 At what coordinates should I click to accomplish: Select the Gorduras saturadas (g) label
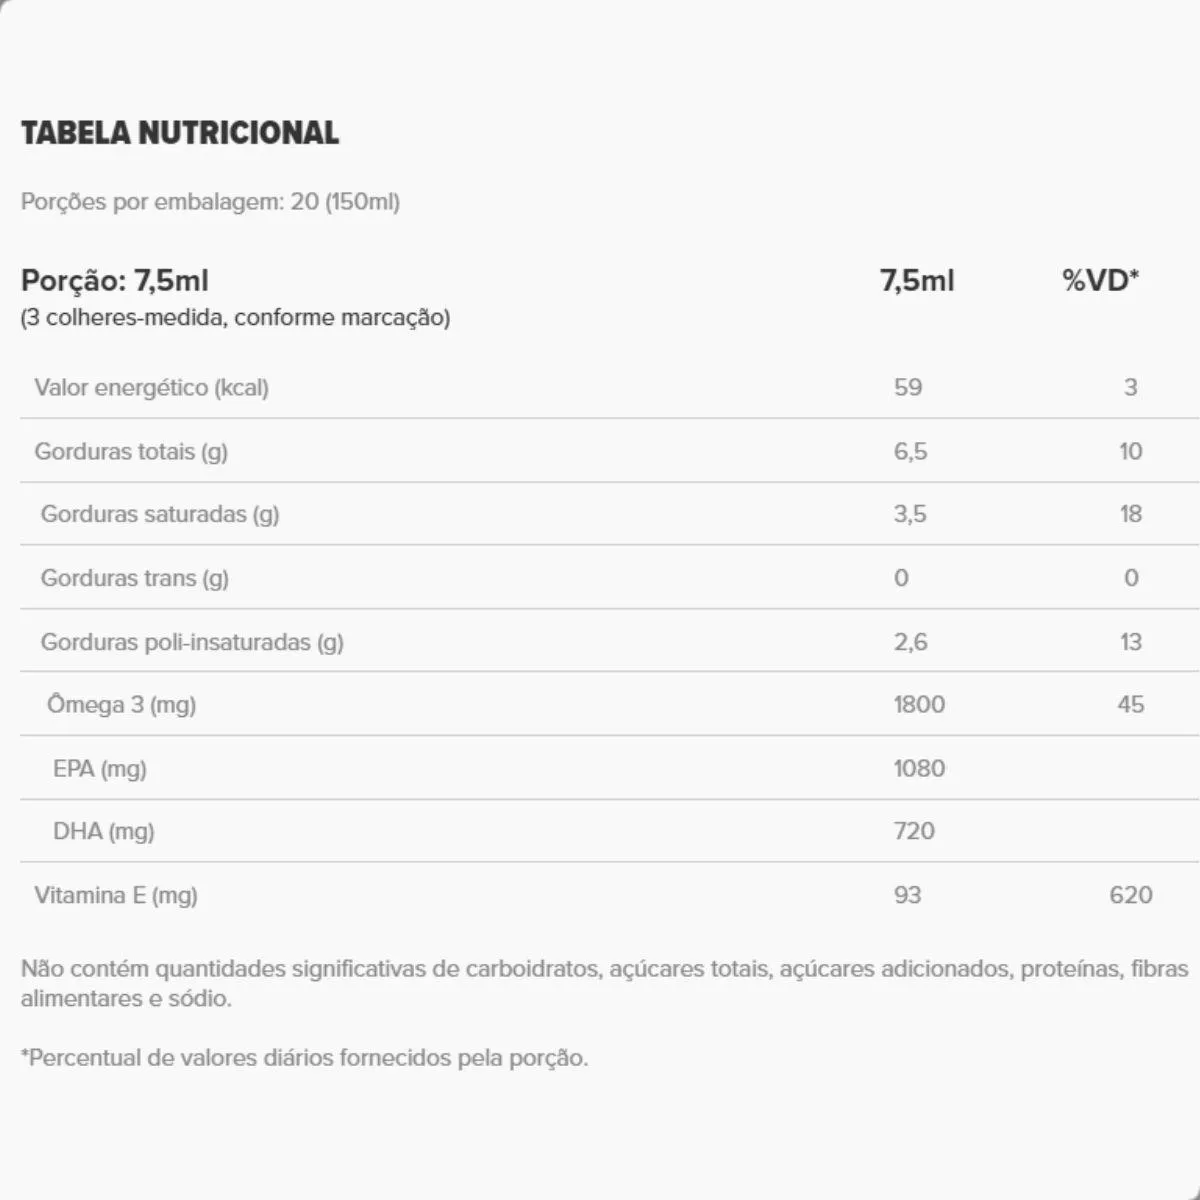pos(160,515)
